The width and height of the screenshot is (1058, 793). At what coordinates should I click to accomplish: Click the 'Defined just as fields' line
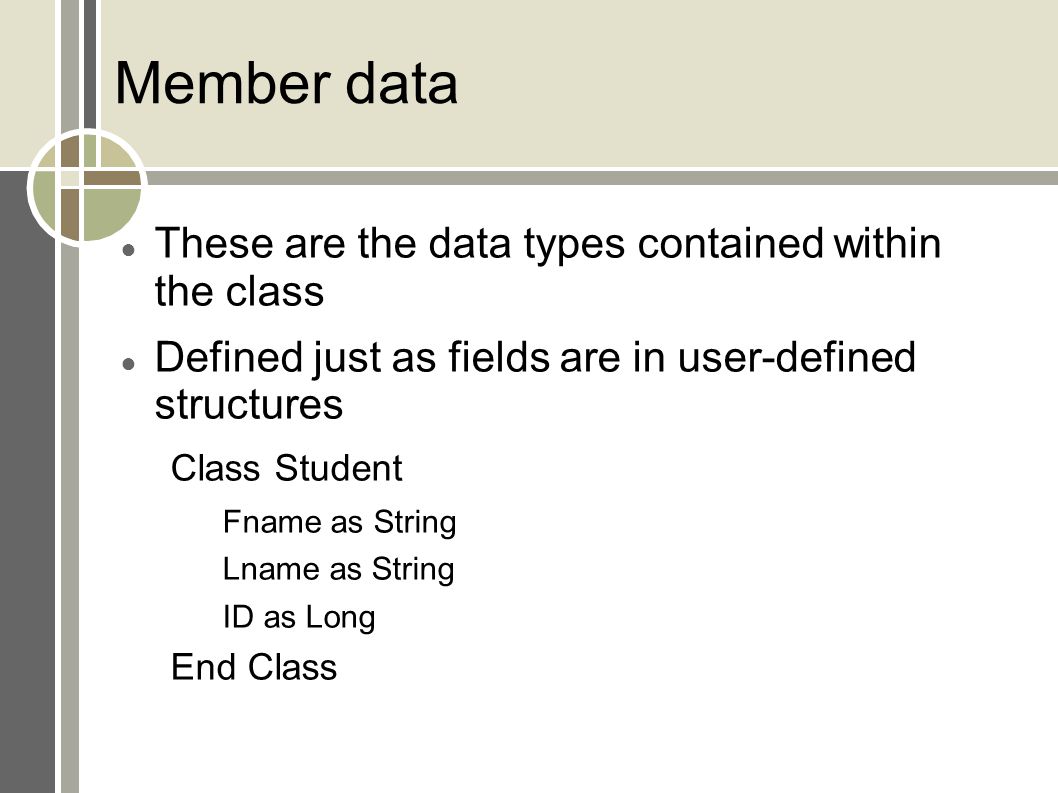point(535,356)
